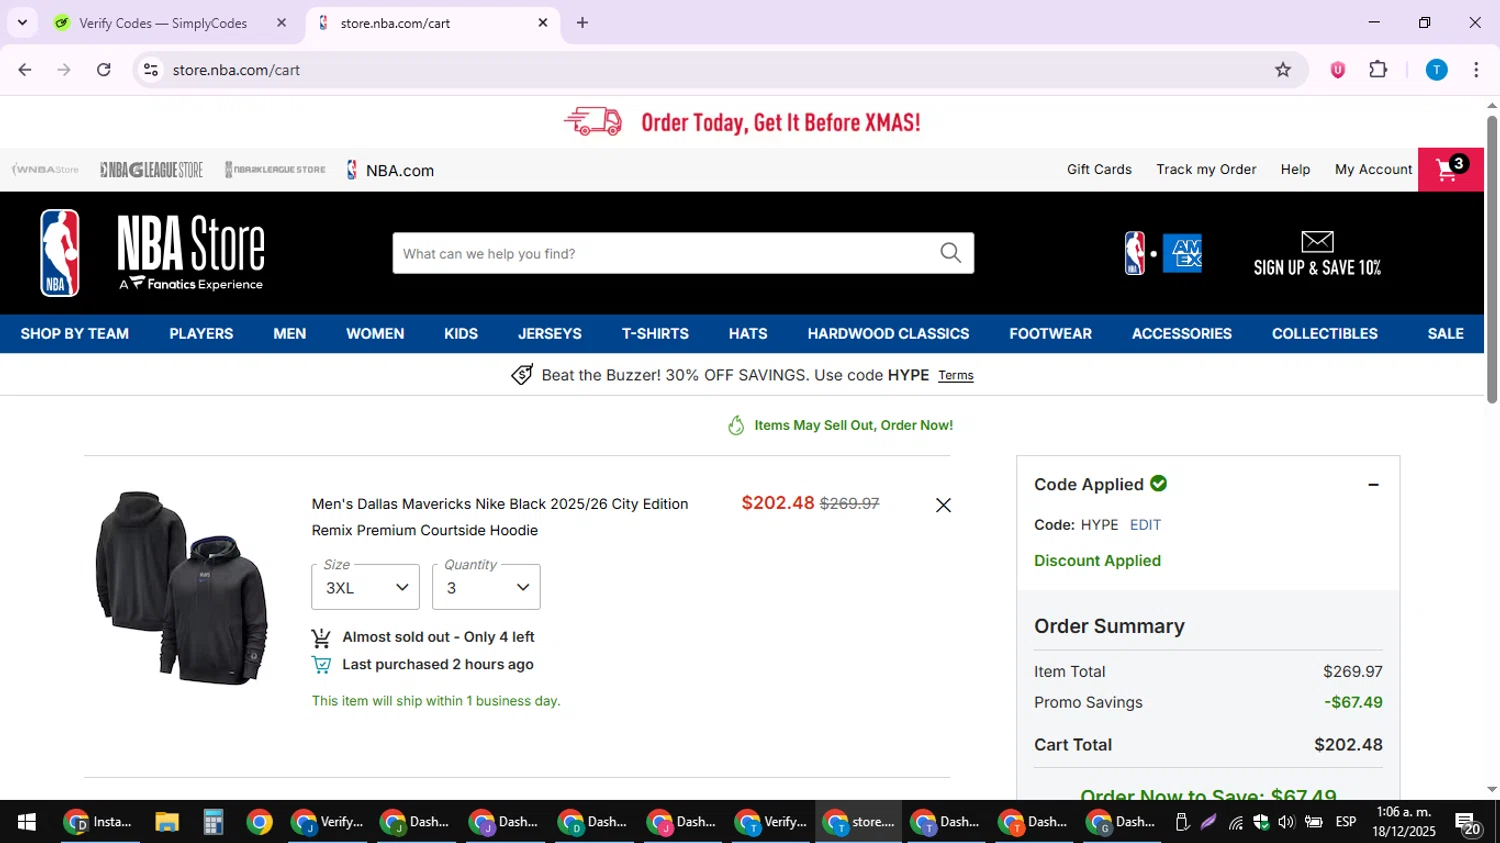
Task: Open My Account
Action: click(1373, 169)
